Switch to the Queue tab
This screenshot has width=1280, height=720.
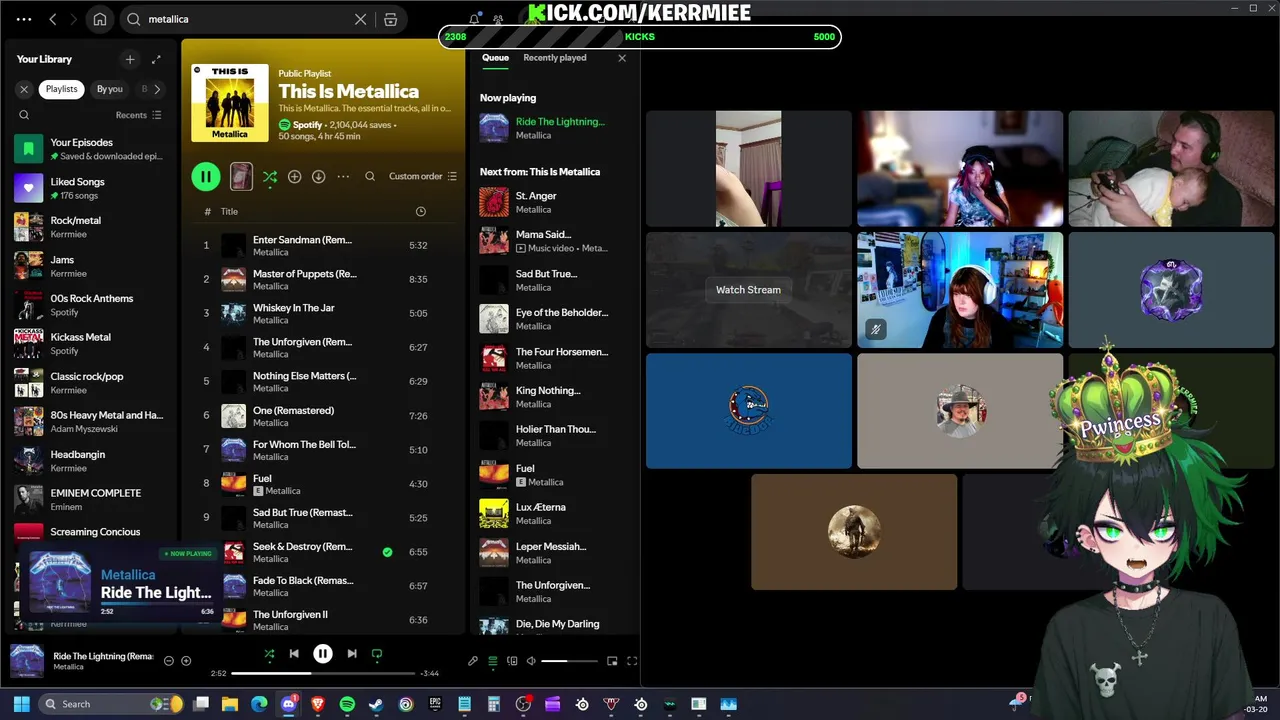(x=495, y=58)
